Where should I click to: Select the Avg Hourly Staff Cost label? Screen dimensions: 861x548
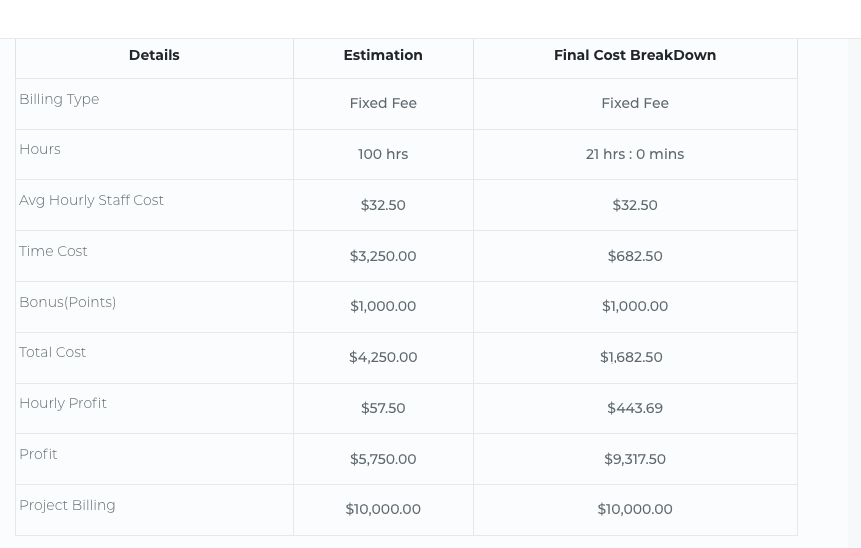(x=91, y=200)
